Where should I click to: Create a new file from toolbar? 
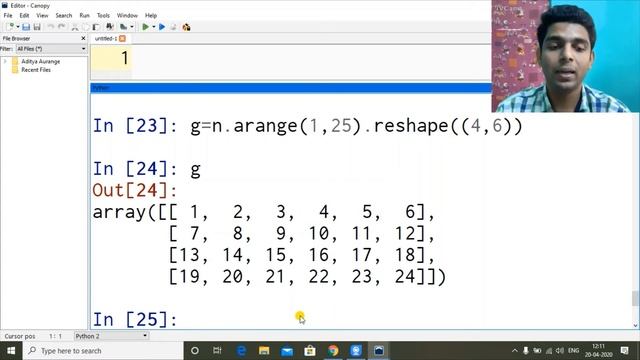[10, 27]
